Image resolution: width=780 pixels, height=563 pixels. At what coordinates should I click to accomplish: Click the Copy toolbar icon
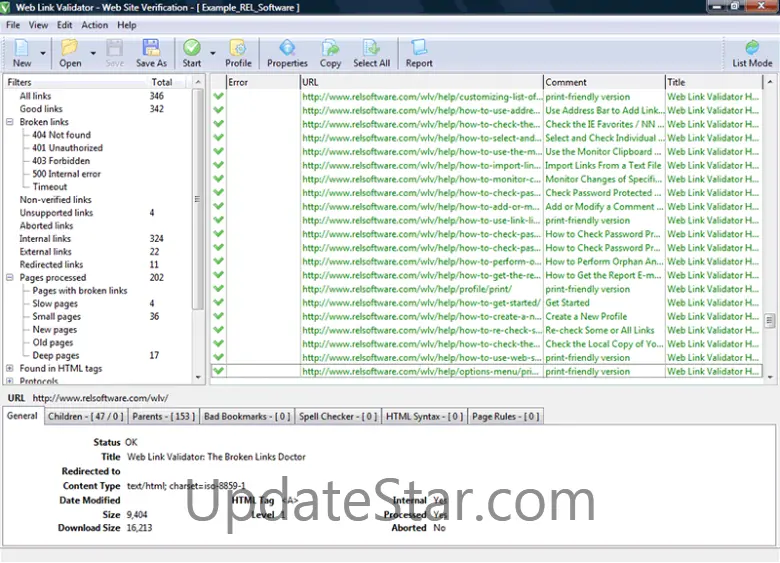(x=330, y=48)
